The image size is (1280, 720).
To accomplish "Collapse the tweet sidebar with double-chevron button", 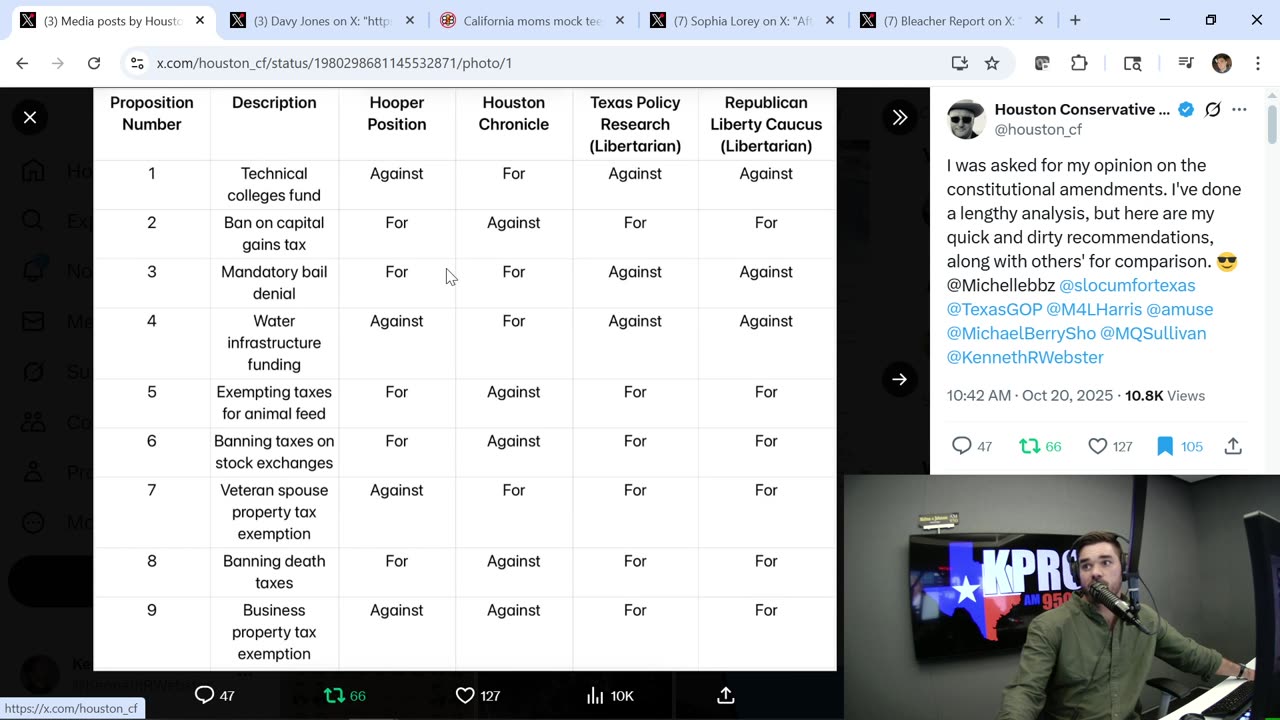I will (900, 117).
